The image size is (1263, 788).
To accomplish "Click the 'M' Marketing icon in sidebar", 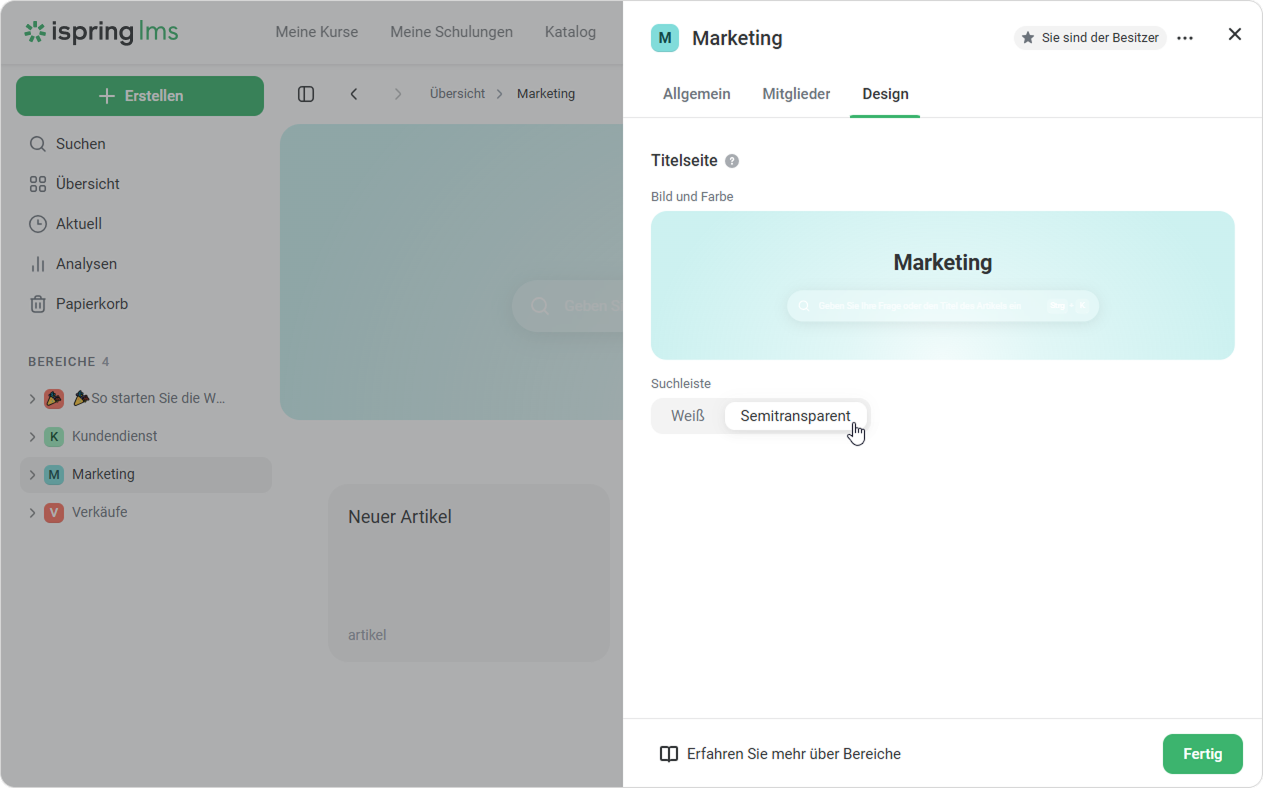I will 54,474.
